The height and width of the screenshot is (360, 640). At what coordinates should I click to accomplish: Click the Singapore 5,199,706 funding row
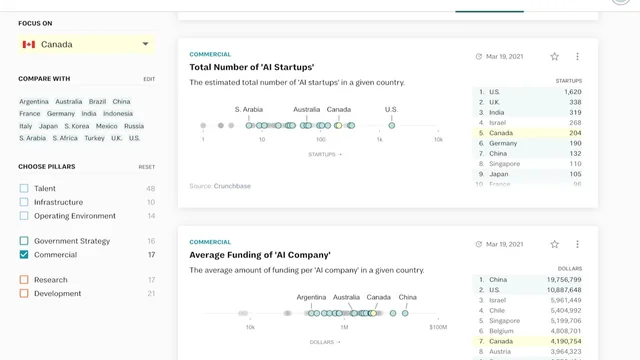528,320
